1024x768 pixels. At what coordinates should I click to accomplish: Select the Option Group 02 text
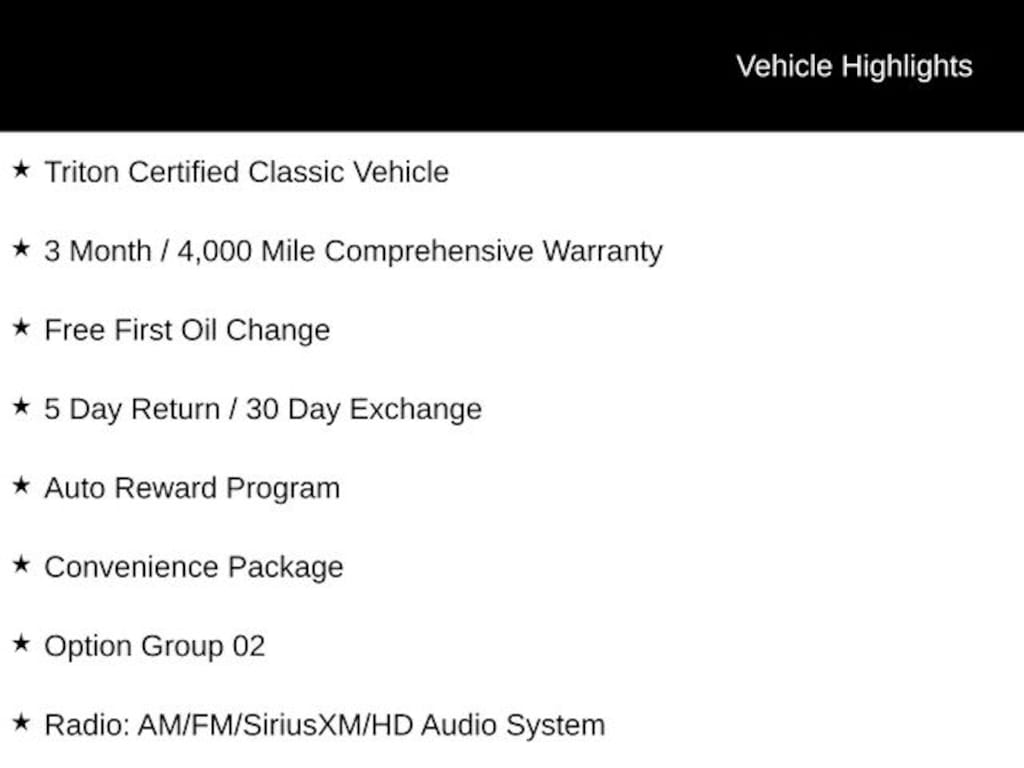pos(155,646)
